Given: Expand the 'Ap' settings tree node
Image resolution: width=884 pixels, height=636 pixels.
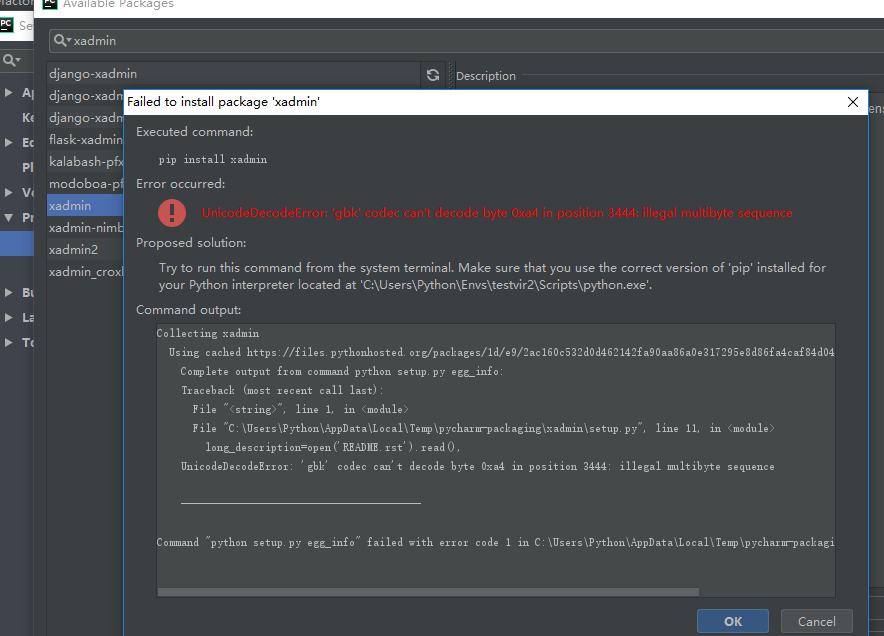Looking at the screenshot, I should click(x=8, y=92).
